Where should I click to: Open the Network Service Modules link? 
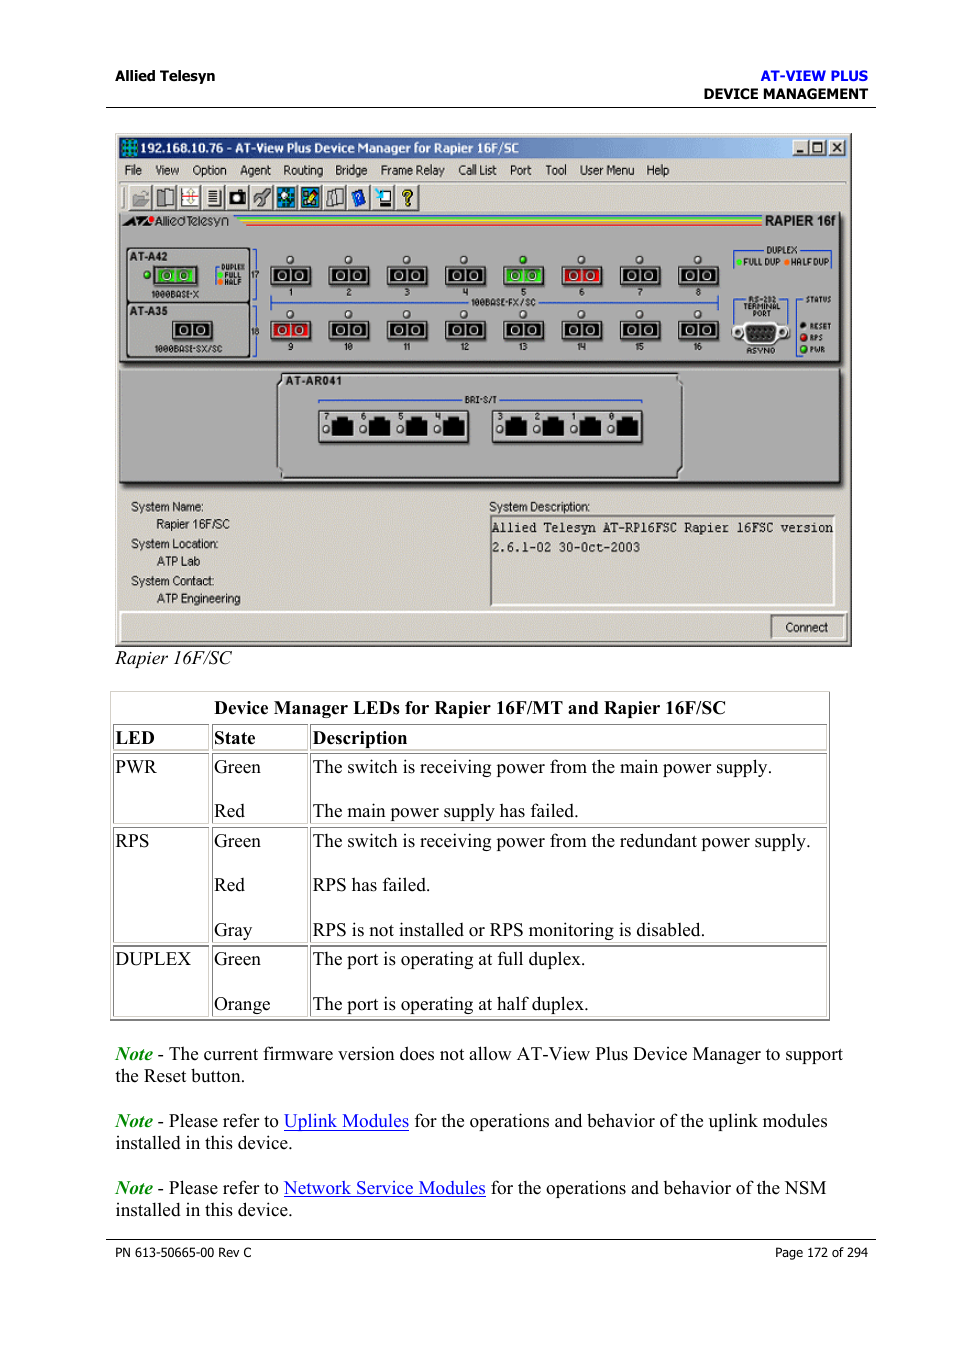coord(384,1188)
